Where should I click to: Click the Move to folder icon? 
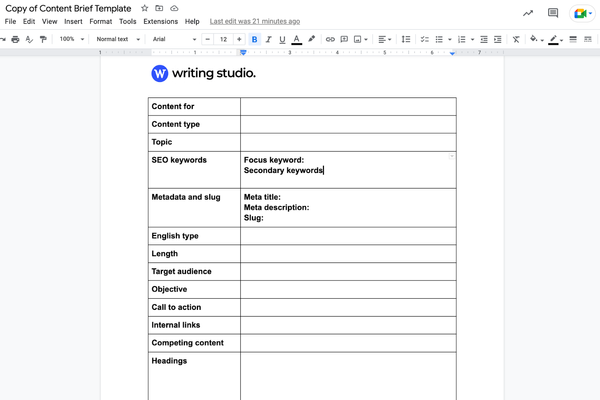pyautogui.click(x=159, y=8)
